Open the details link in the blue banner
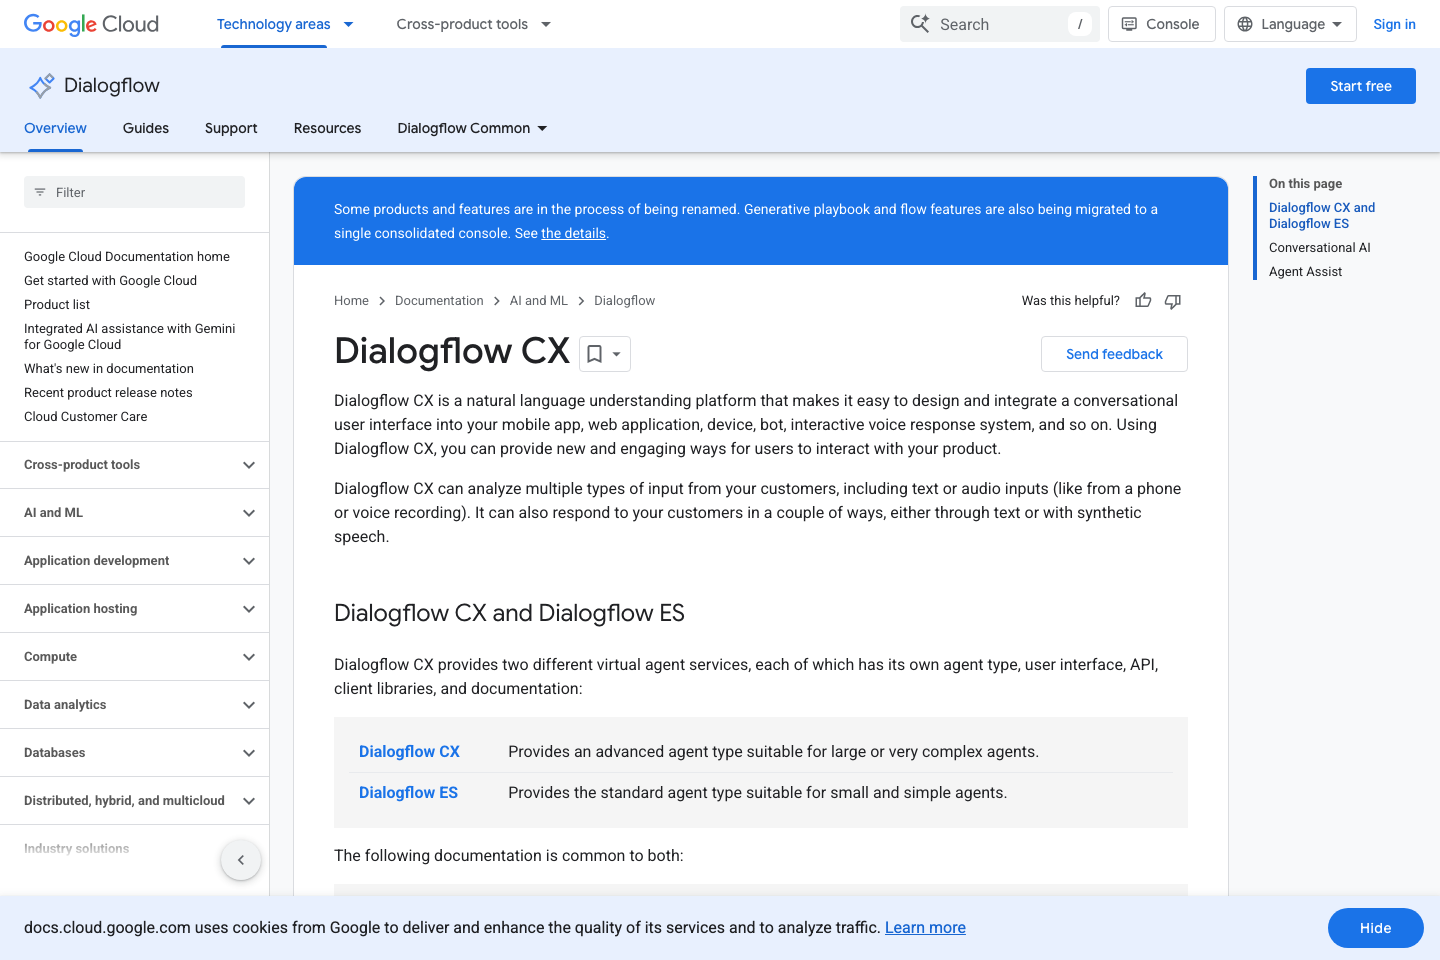 [573, 233]
